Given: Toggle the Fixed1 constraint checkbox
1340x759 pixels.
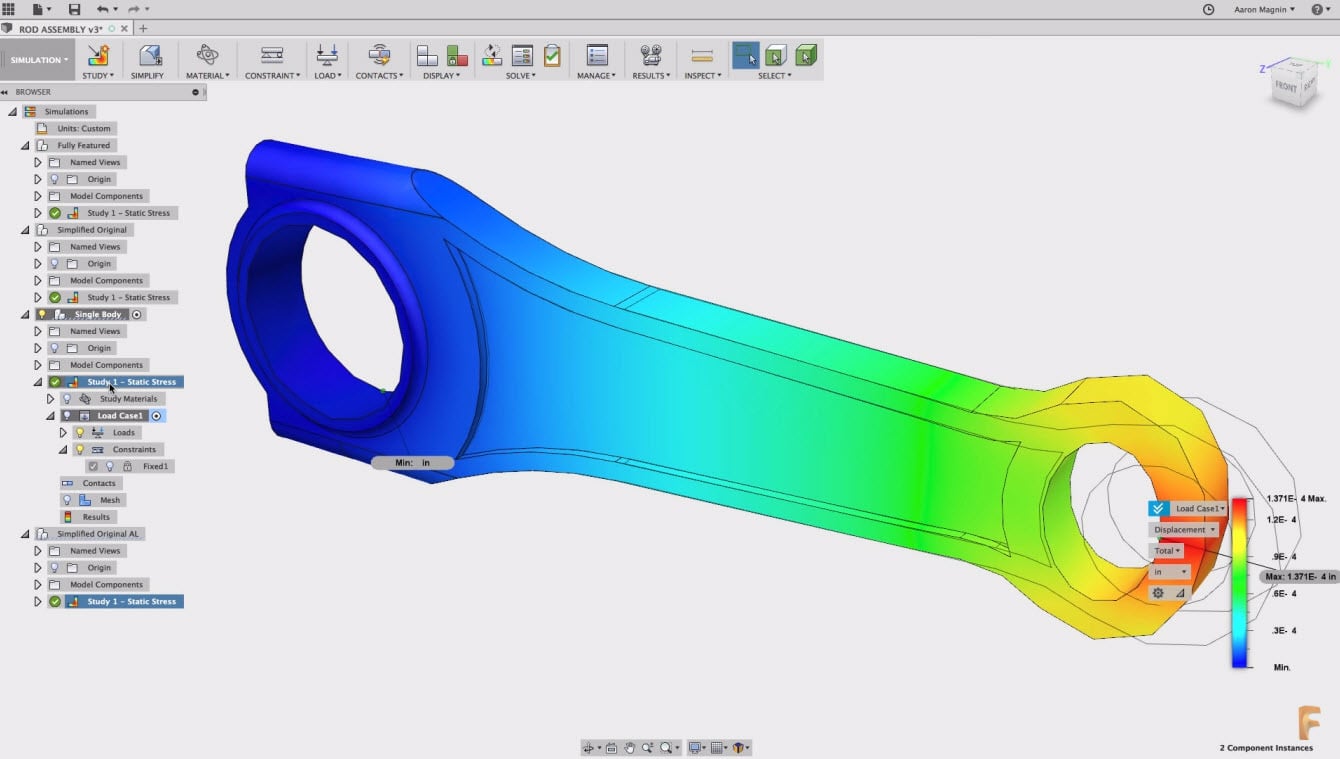Looking at the screenshot, I should click(93, 466).
